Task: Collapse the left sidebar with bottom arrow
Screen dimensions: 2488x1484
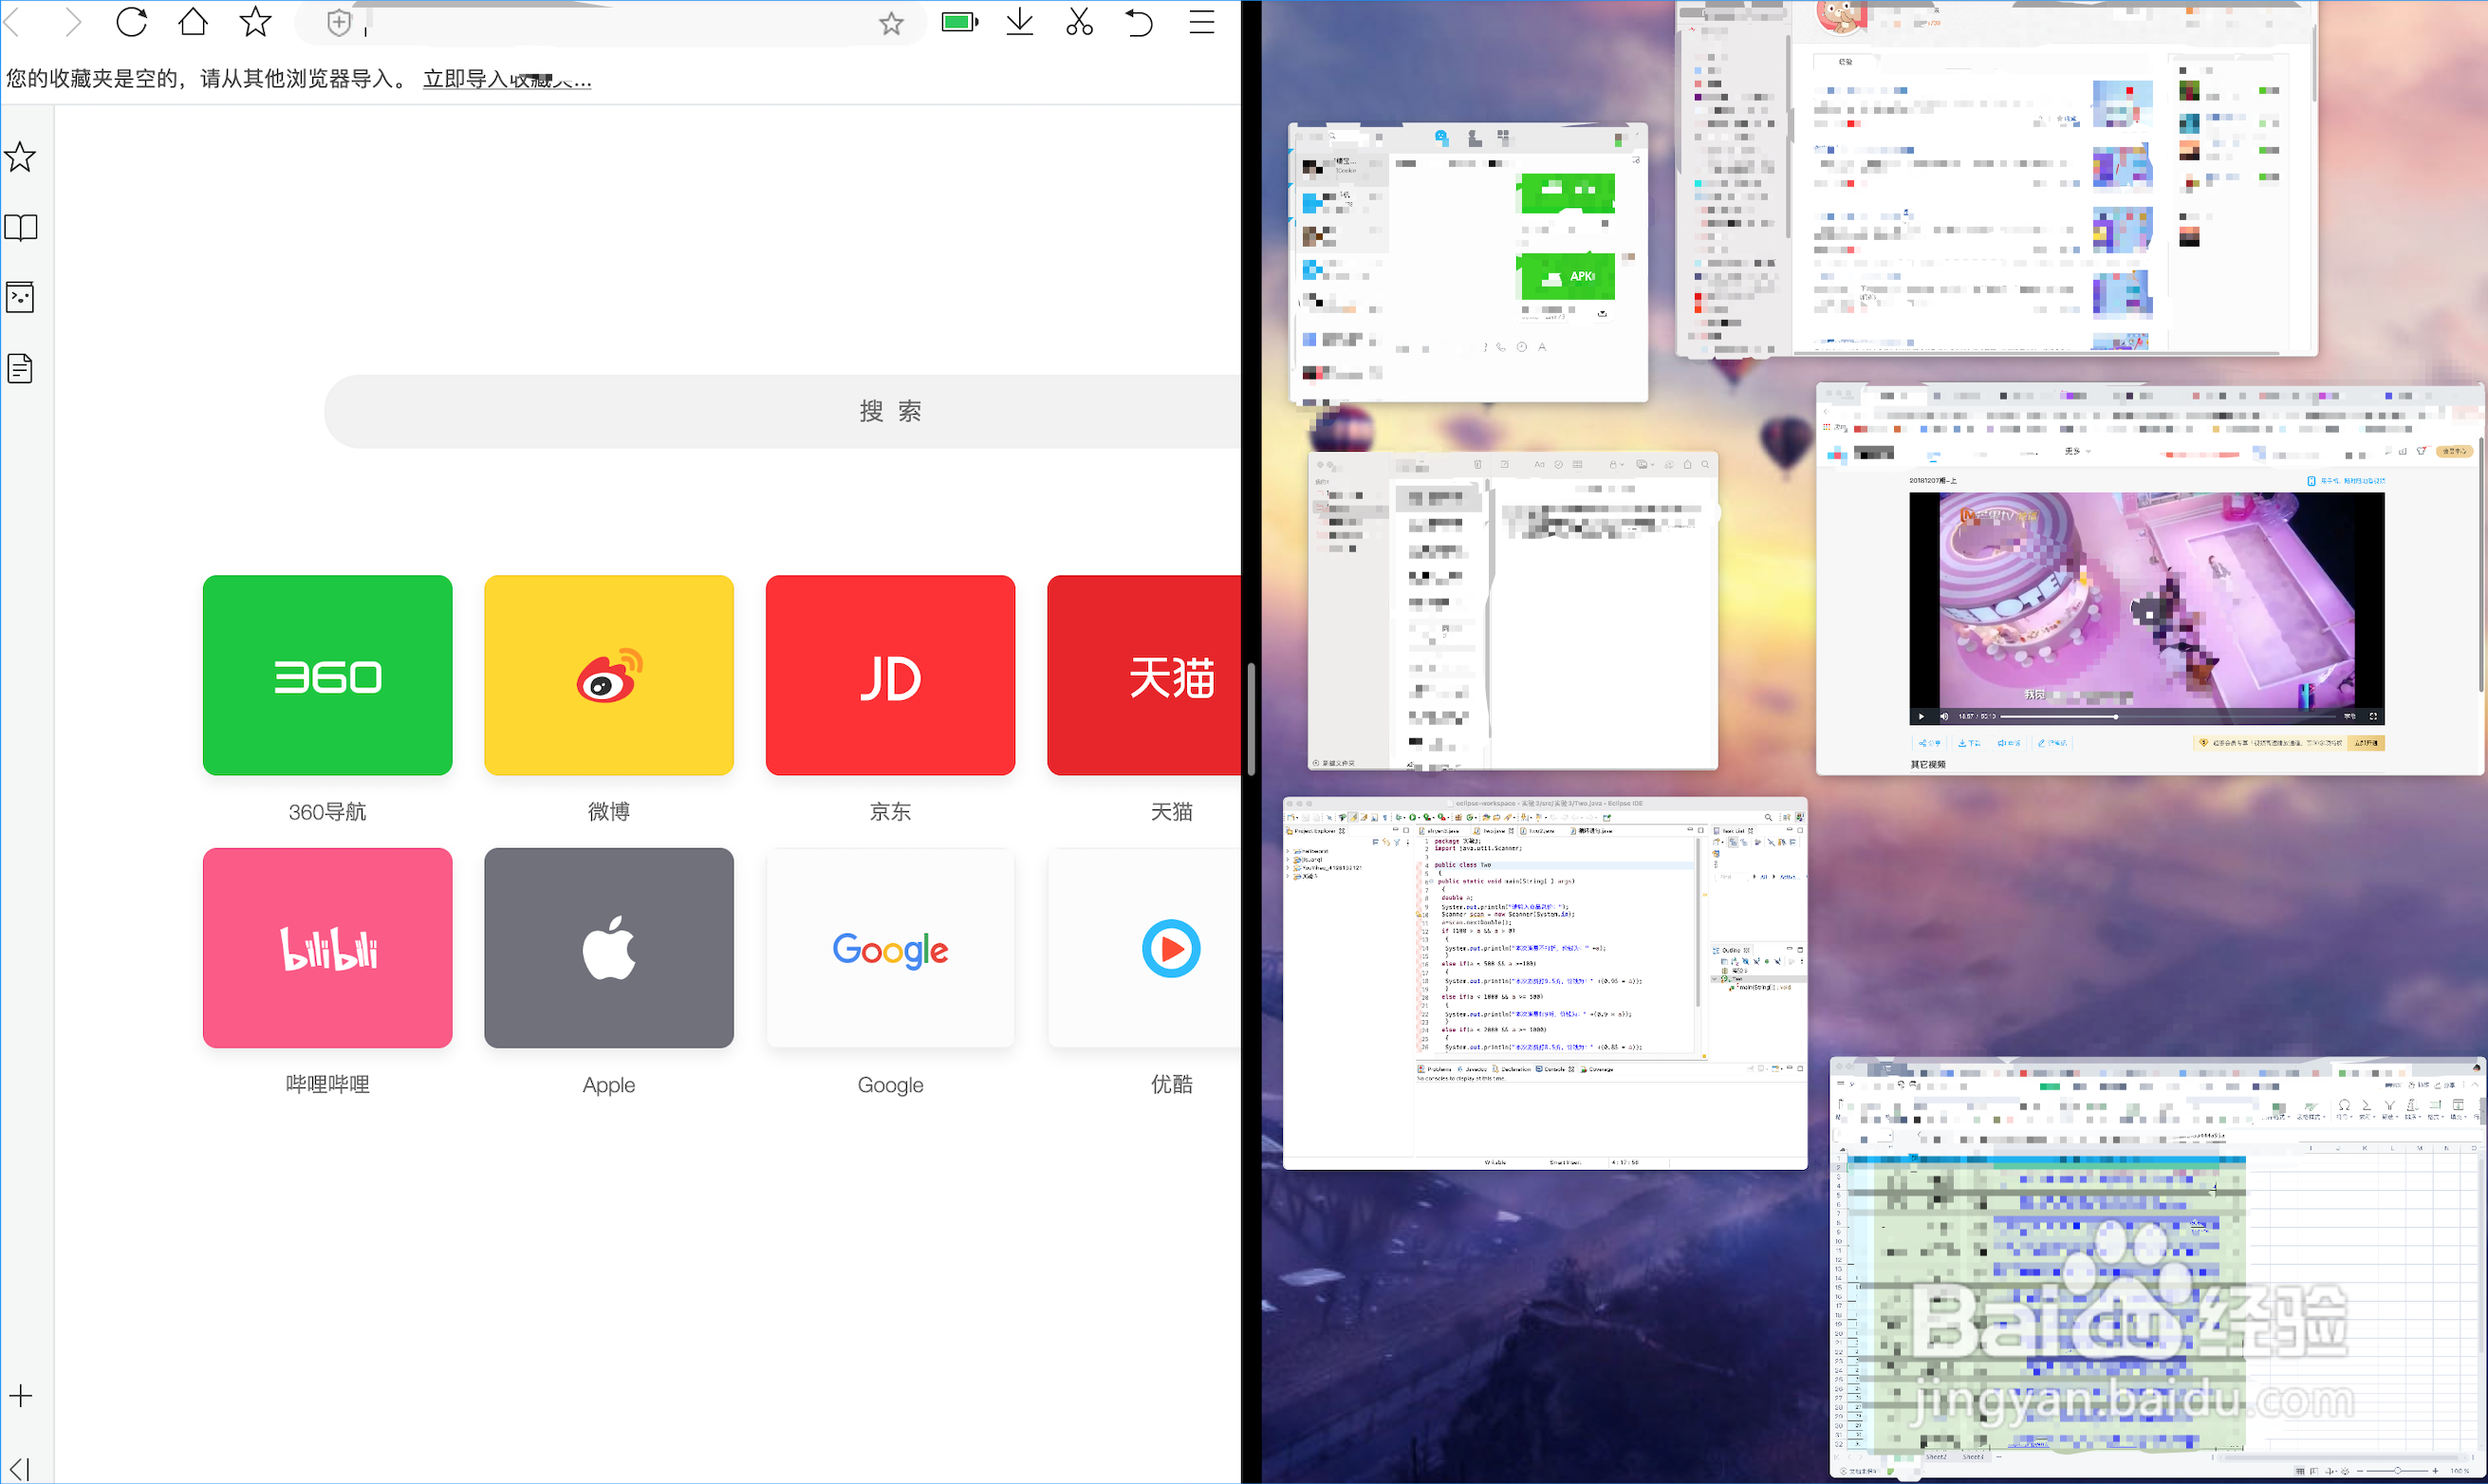Action: coord(21,1468)
